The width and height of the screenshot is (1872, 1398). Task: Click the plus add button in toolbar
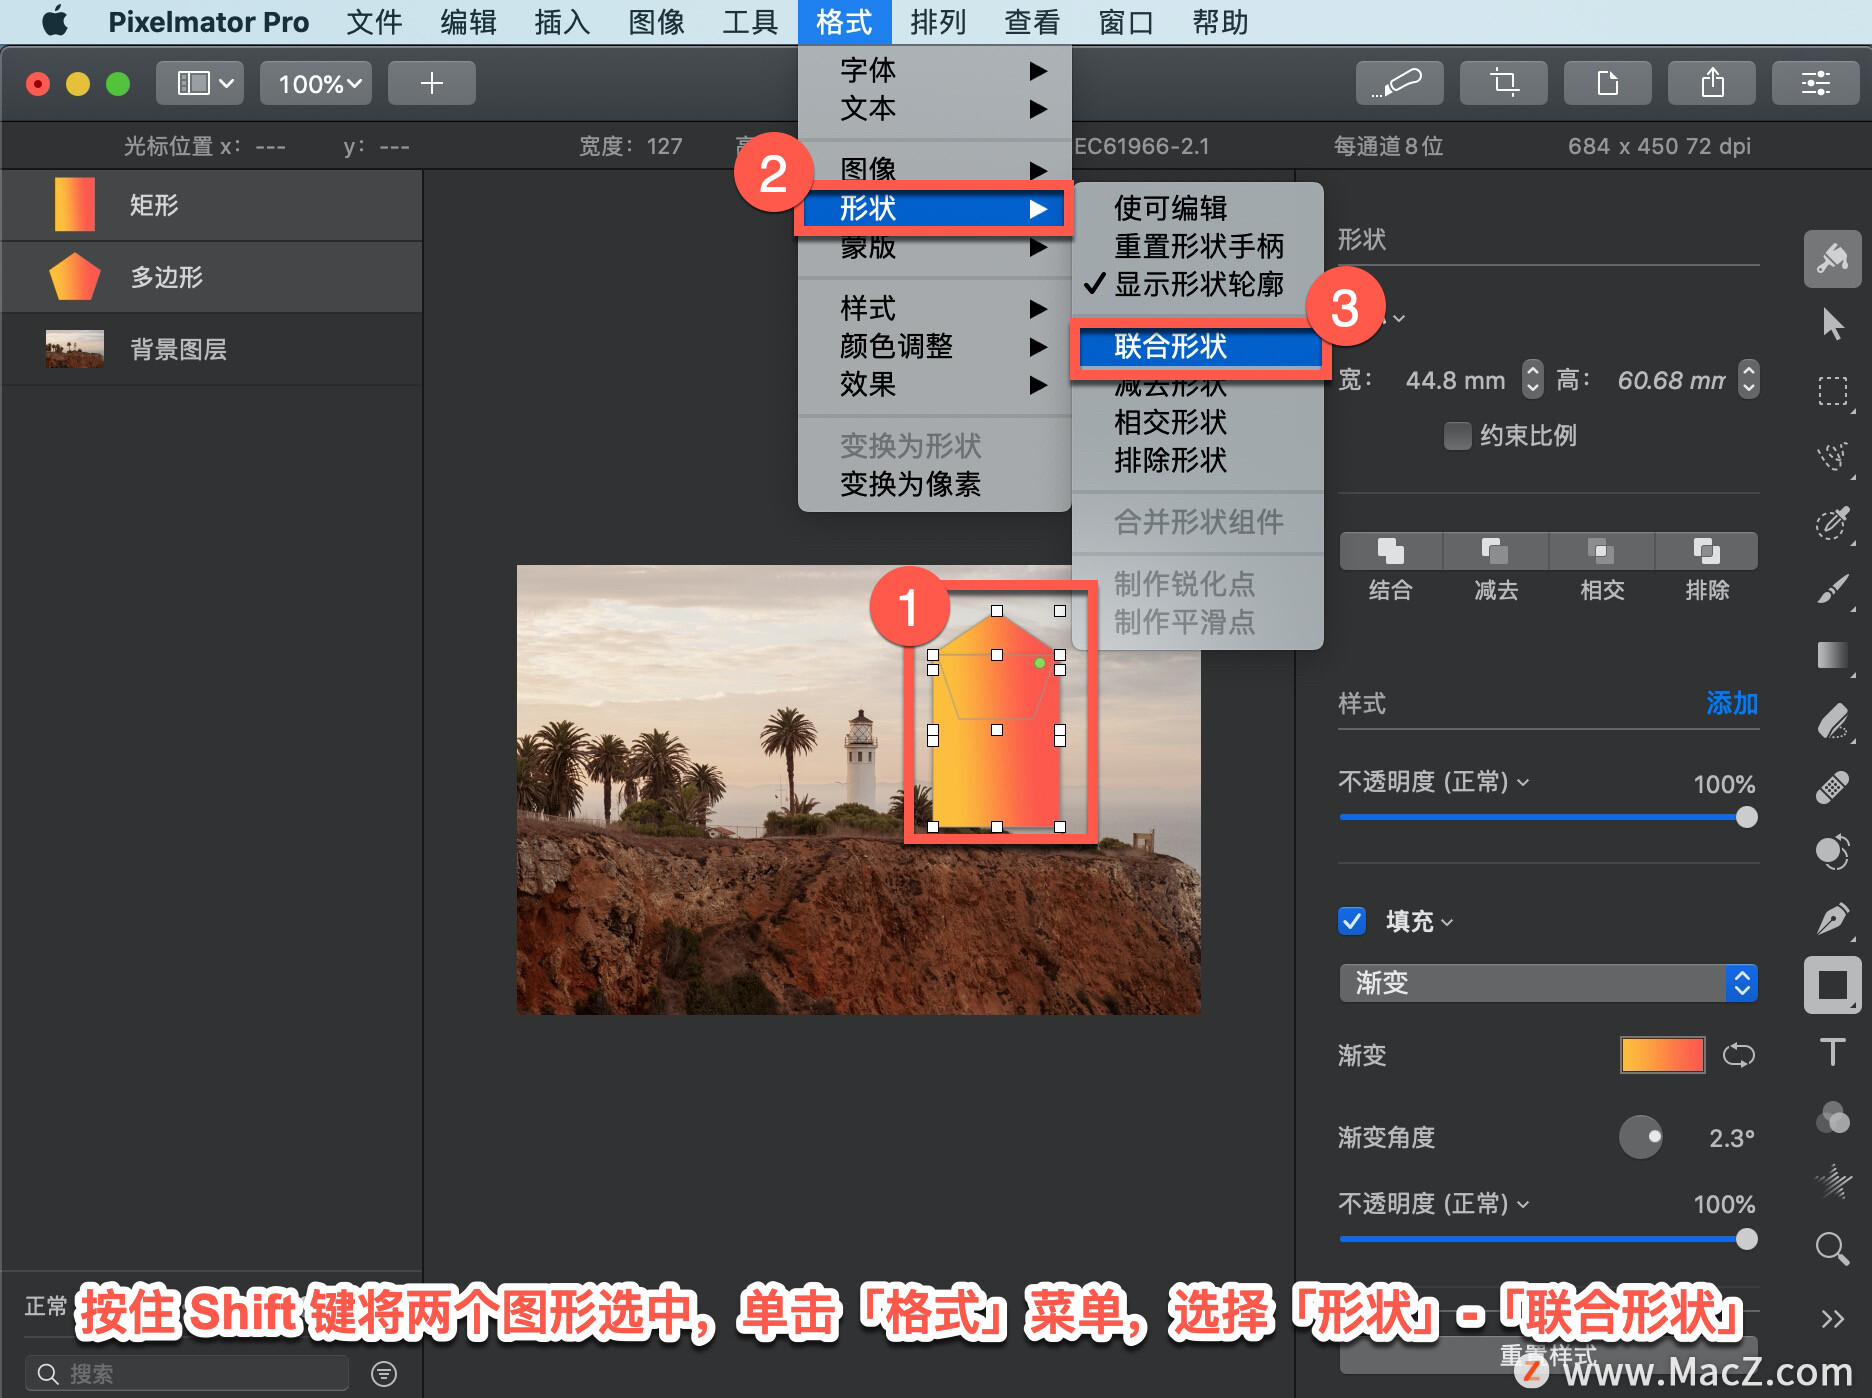[432, 83]
